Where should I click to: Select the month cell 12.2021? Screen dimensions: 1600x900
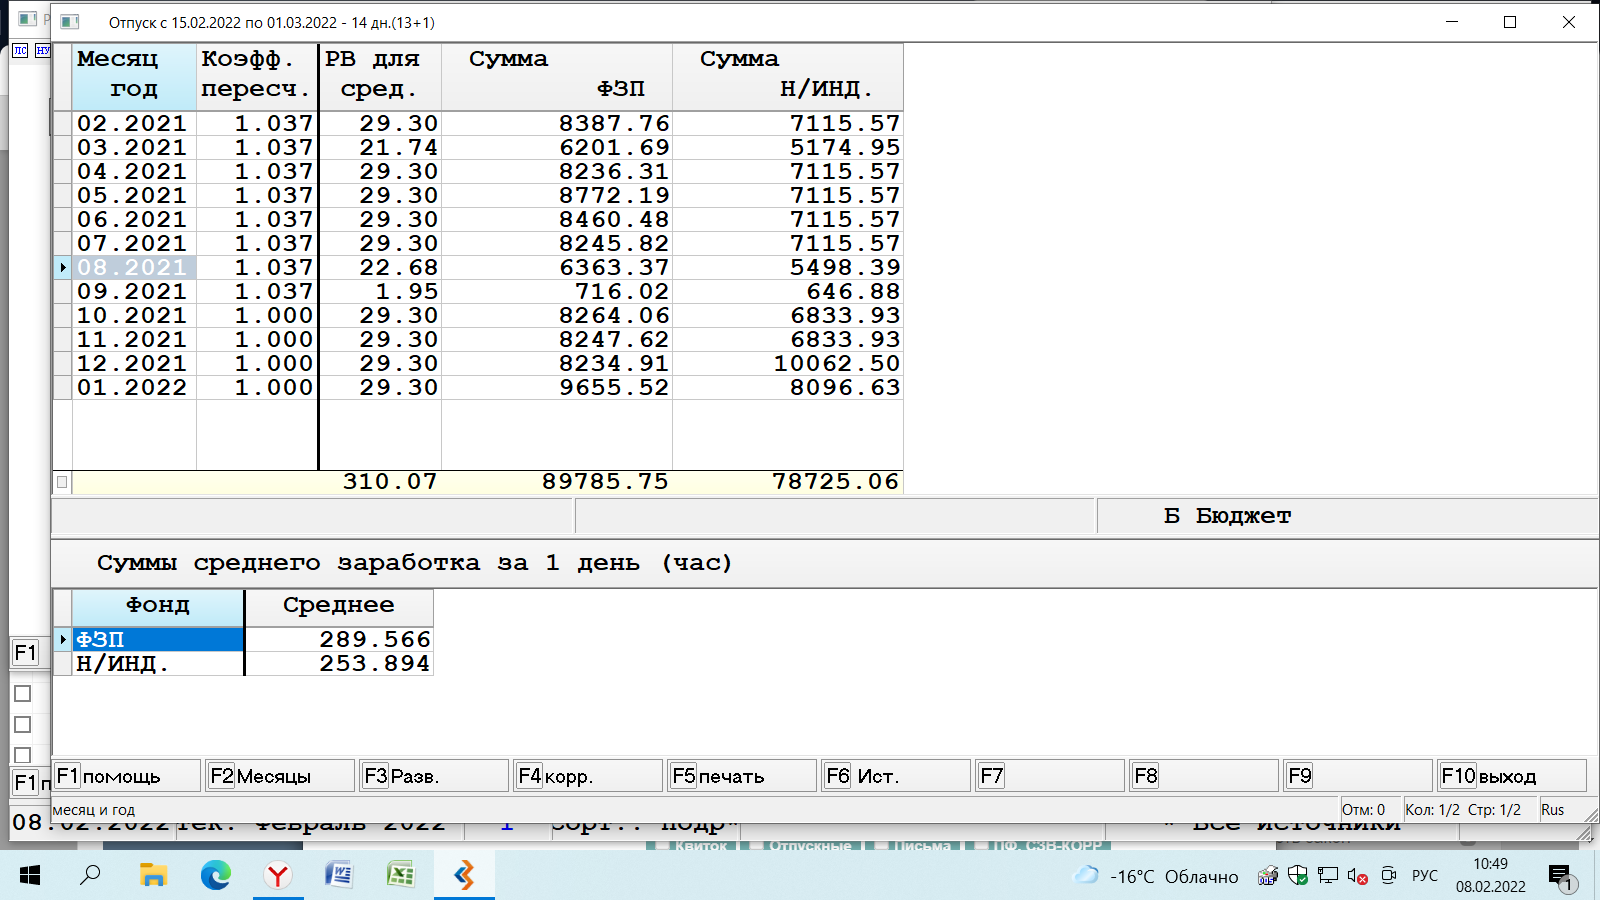pos(133,363)
